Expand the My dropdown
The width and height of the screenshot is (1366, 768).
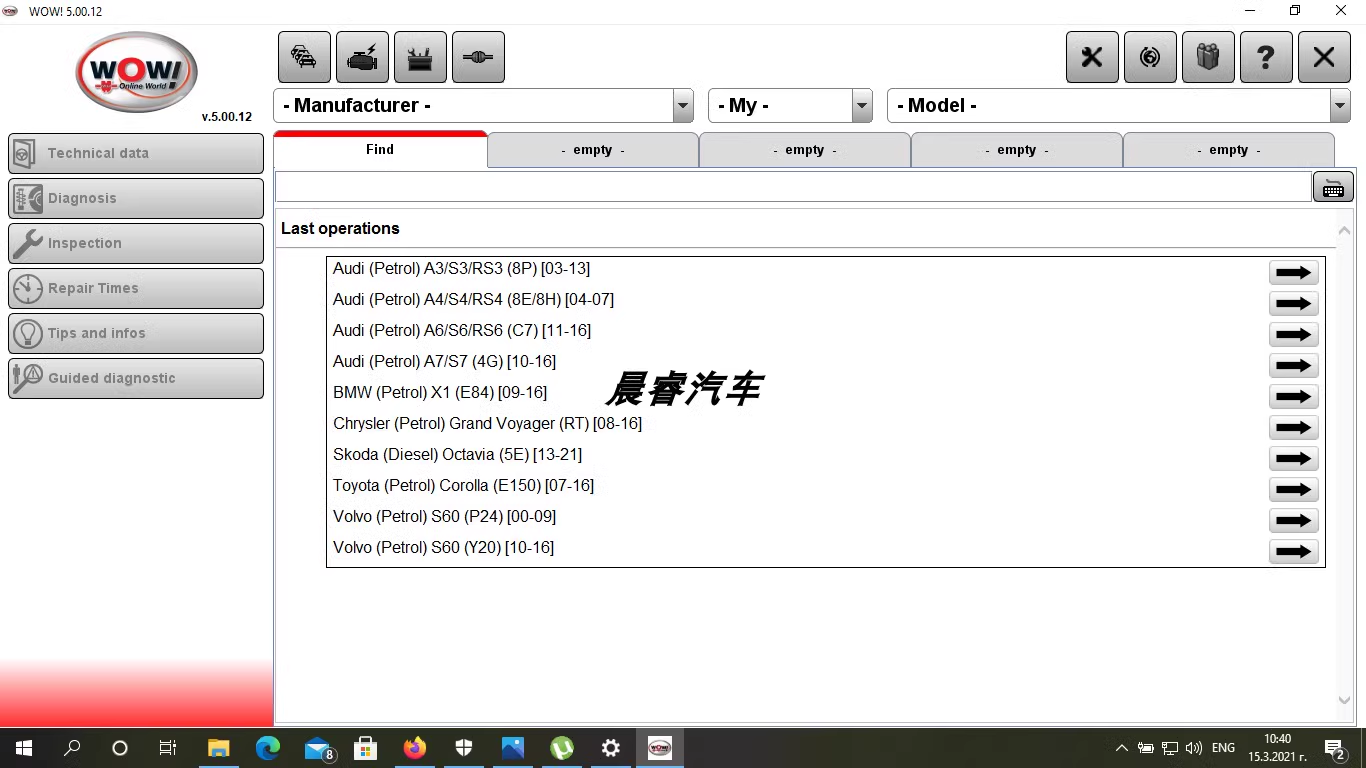[x=862, y=106]
